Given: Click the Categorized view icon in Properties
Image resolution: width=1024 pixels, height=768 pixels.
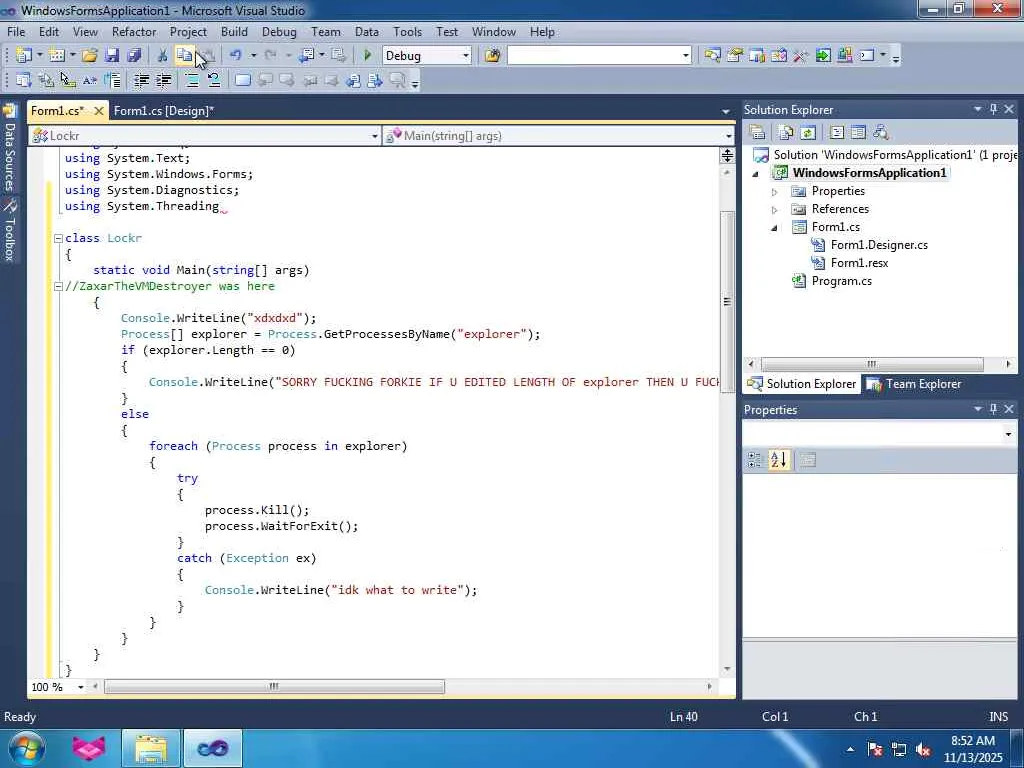Looking at the screenshot, I should (x=756, y=460).
